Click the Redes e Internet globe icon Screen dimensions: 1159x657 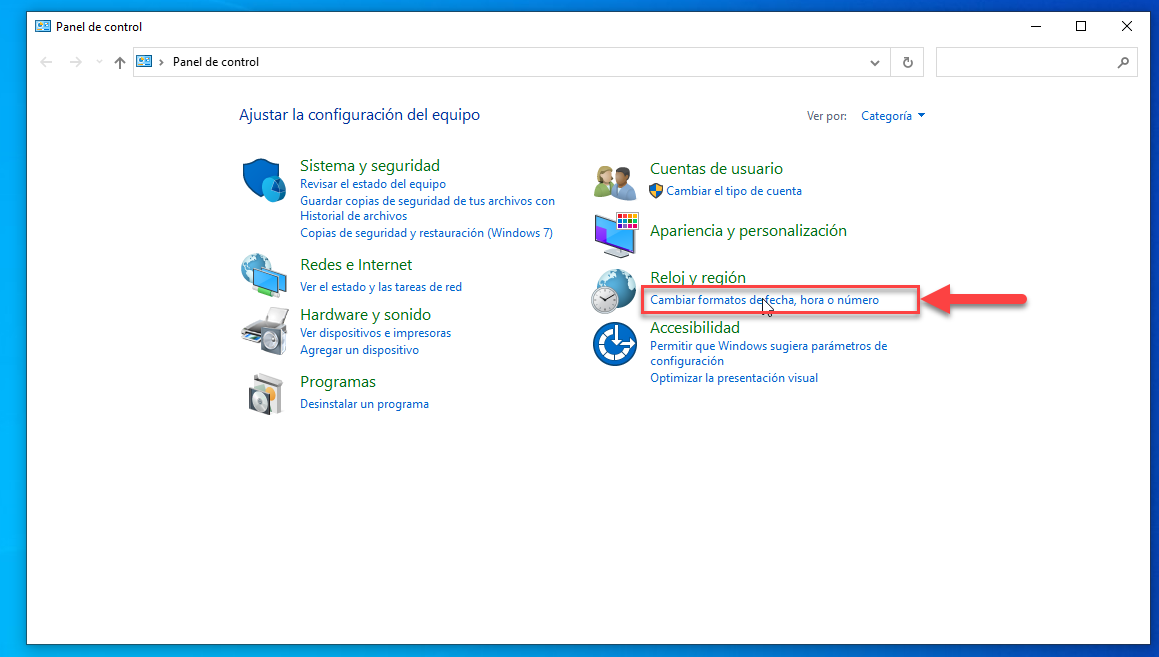(x=264, y=275)
